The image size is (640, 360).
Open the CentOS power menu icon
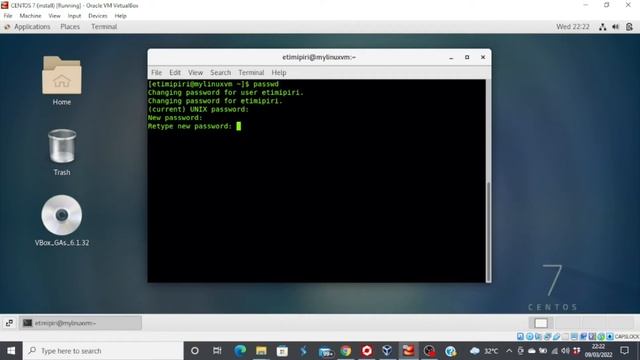(629, 27)
